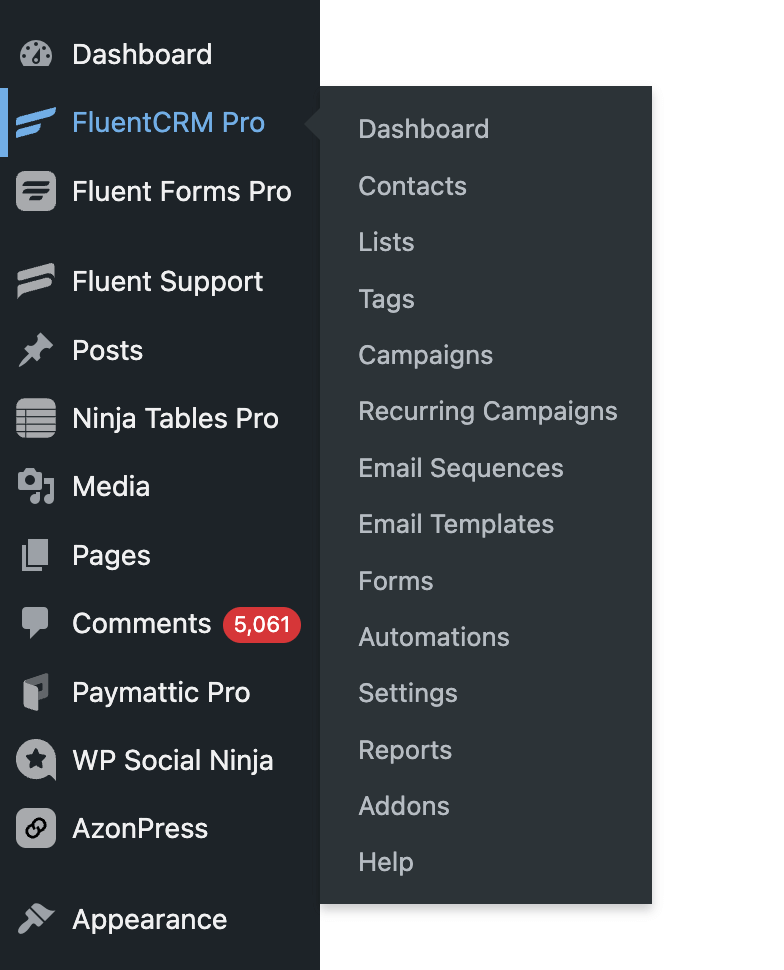Open Contacts in the FluentCRM submenu
Screen dimensions: 784x970
coord(412,186)
